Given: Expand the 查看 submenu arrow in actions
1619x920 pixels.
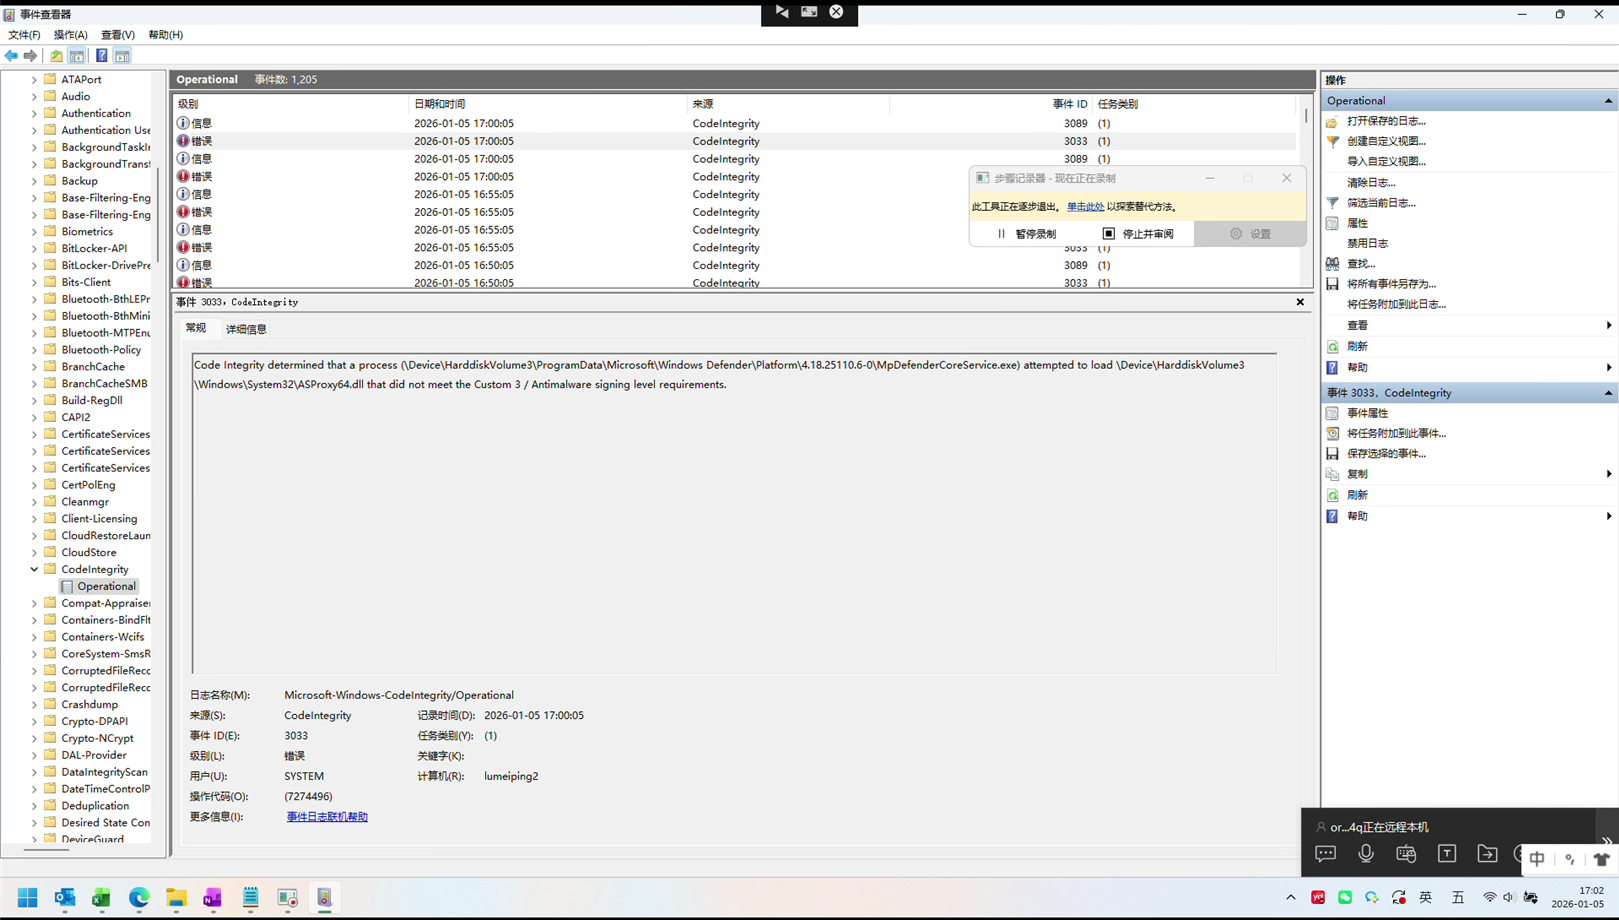Looking at the screenshot, I should tap(1608, 326).
